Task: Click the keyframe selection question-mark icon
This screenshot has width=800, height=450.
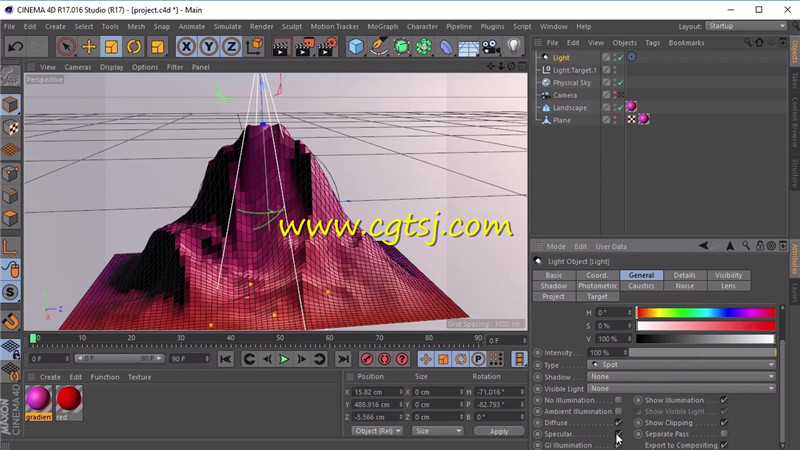Action: pyautogui.click(x=402, y=359)
